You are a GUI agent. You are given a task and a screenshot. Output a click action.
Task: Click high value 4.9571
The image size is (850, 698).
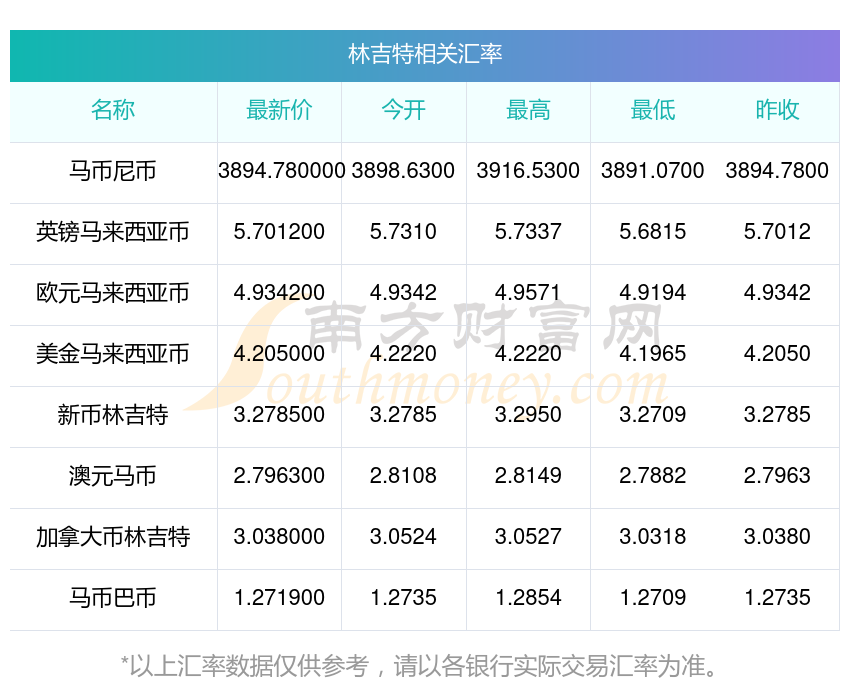click(x=528, y=293)
